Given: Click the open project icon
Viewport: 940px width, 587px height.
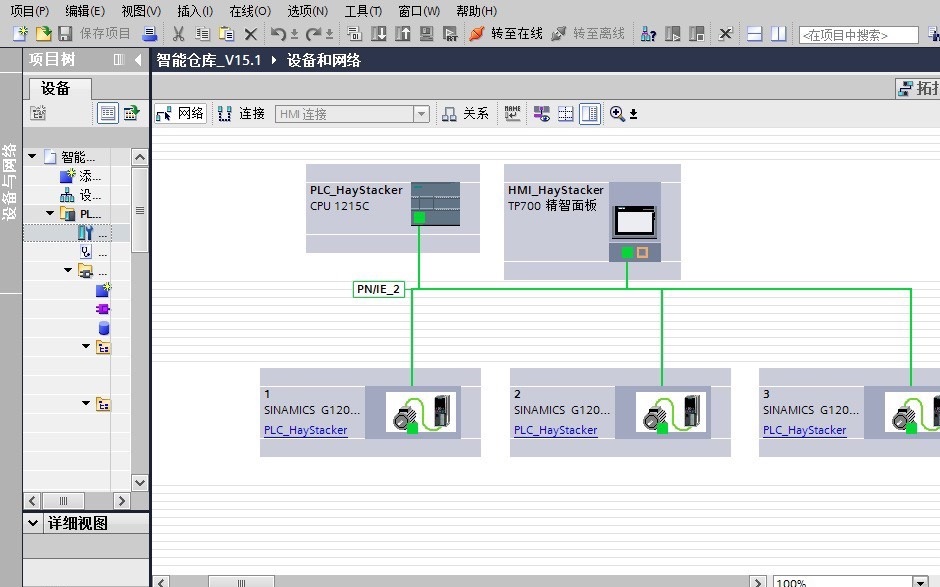Looking at the screenshot, I should 43,34.
